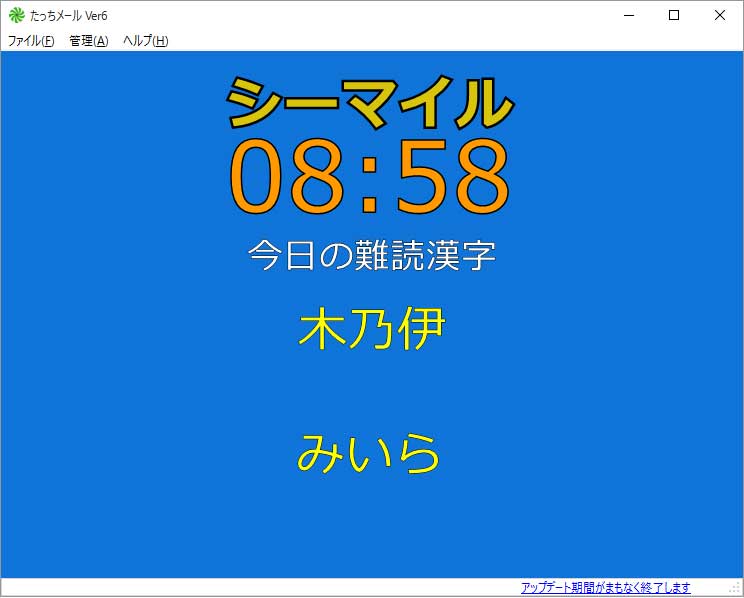The width and height of the screenshot is (744, 598).
Task: Minimize the たっちメール window
Action: [x=629, y=15]
